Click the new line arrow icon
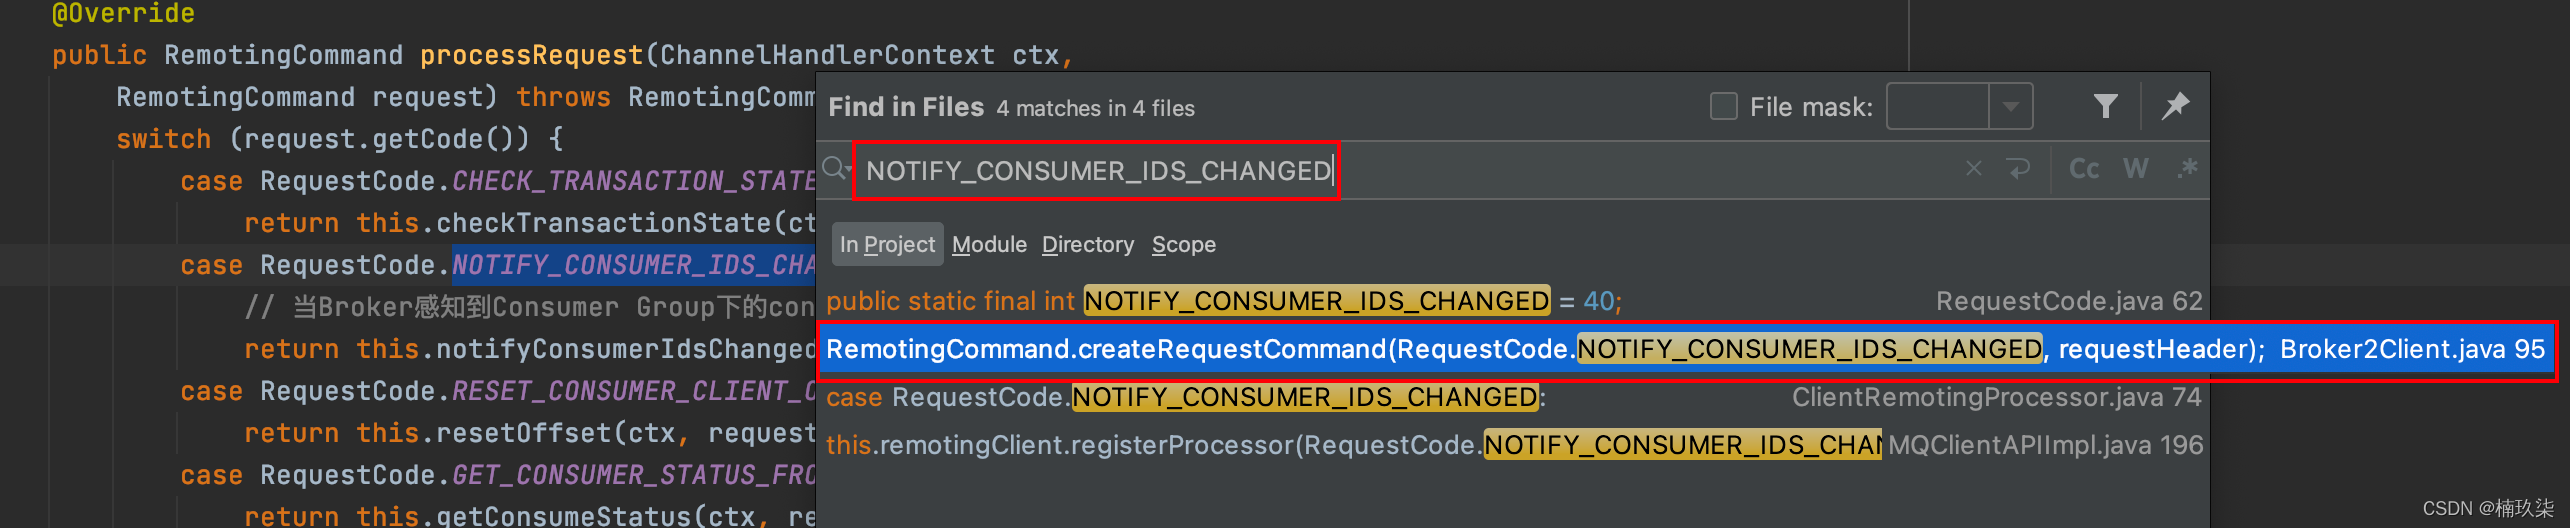 coord(2019,169)
